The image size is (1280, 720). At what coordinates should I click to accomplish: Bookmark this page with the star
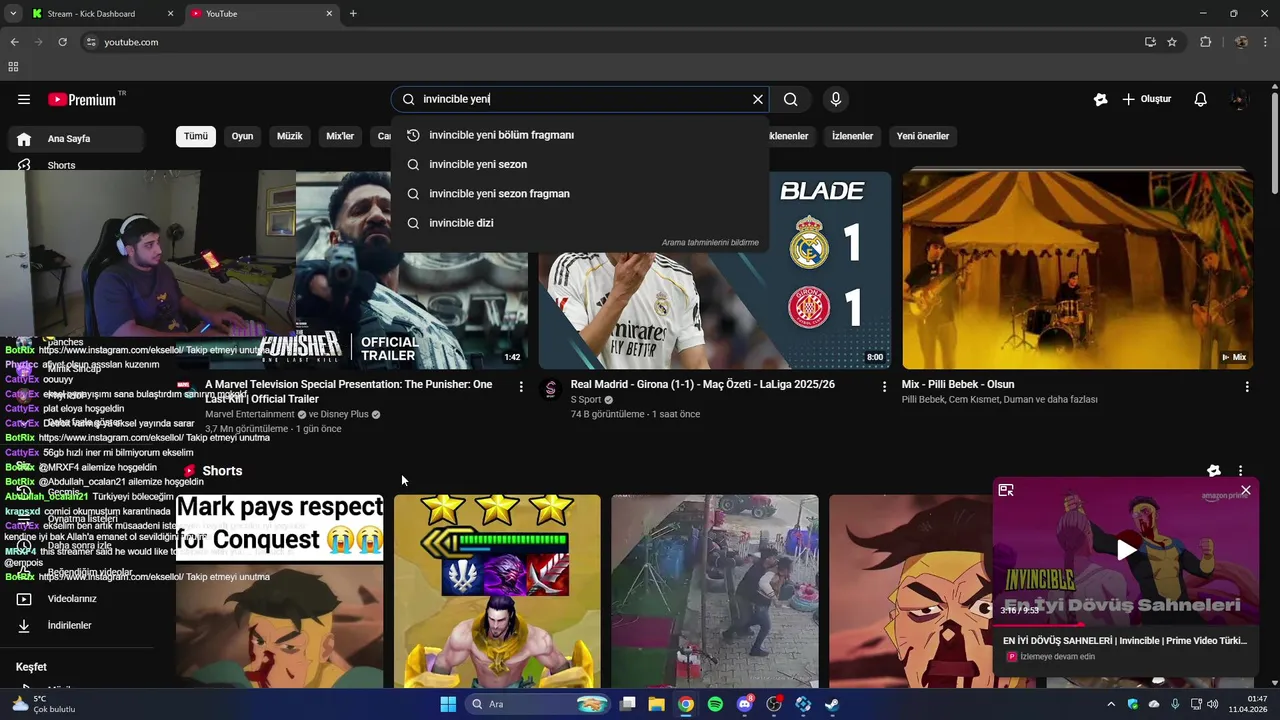(x=1172, y=42)
